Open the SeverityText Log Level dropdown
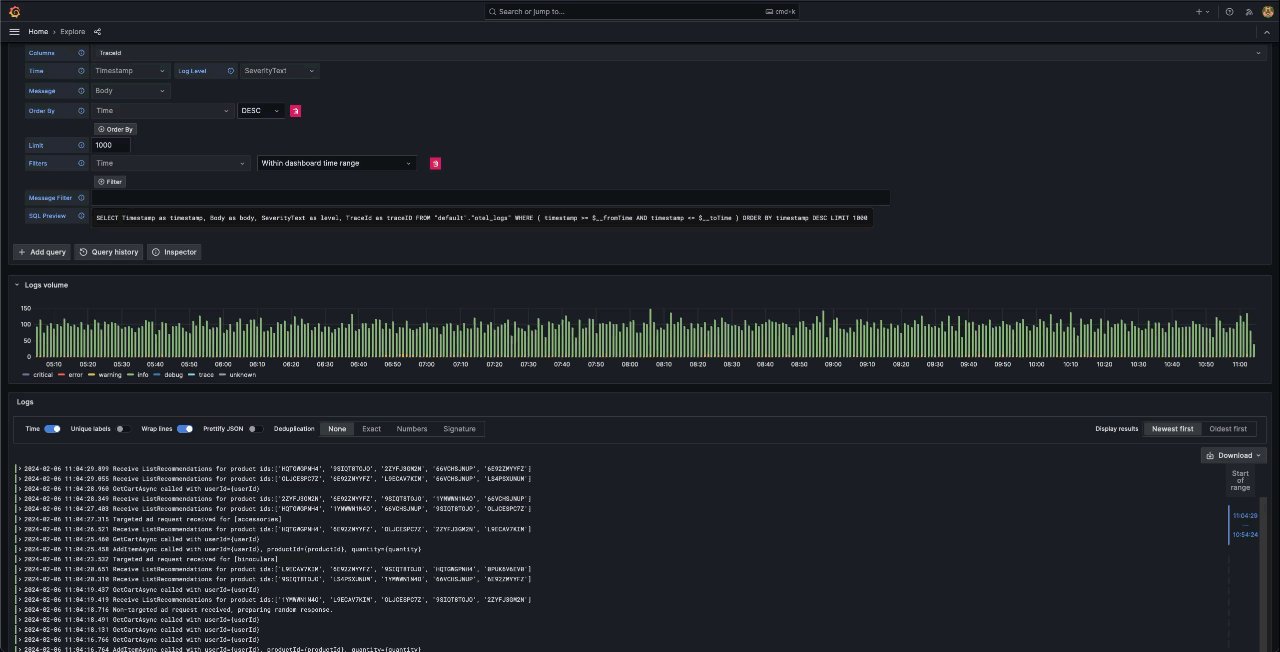 pyautogui.click(x=279, y=71)
